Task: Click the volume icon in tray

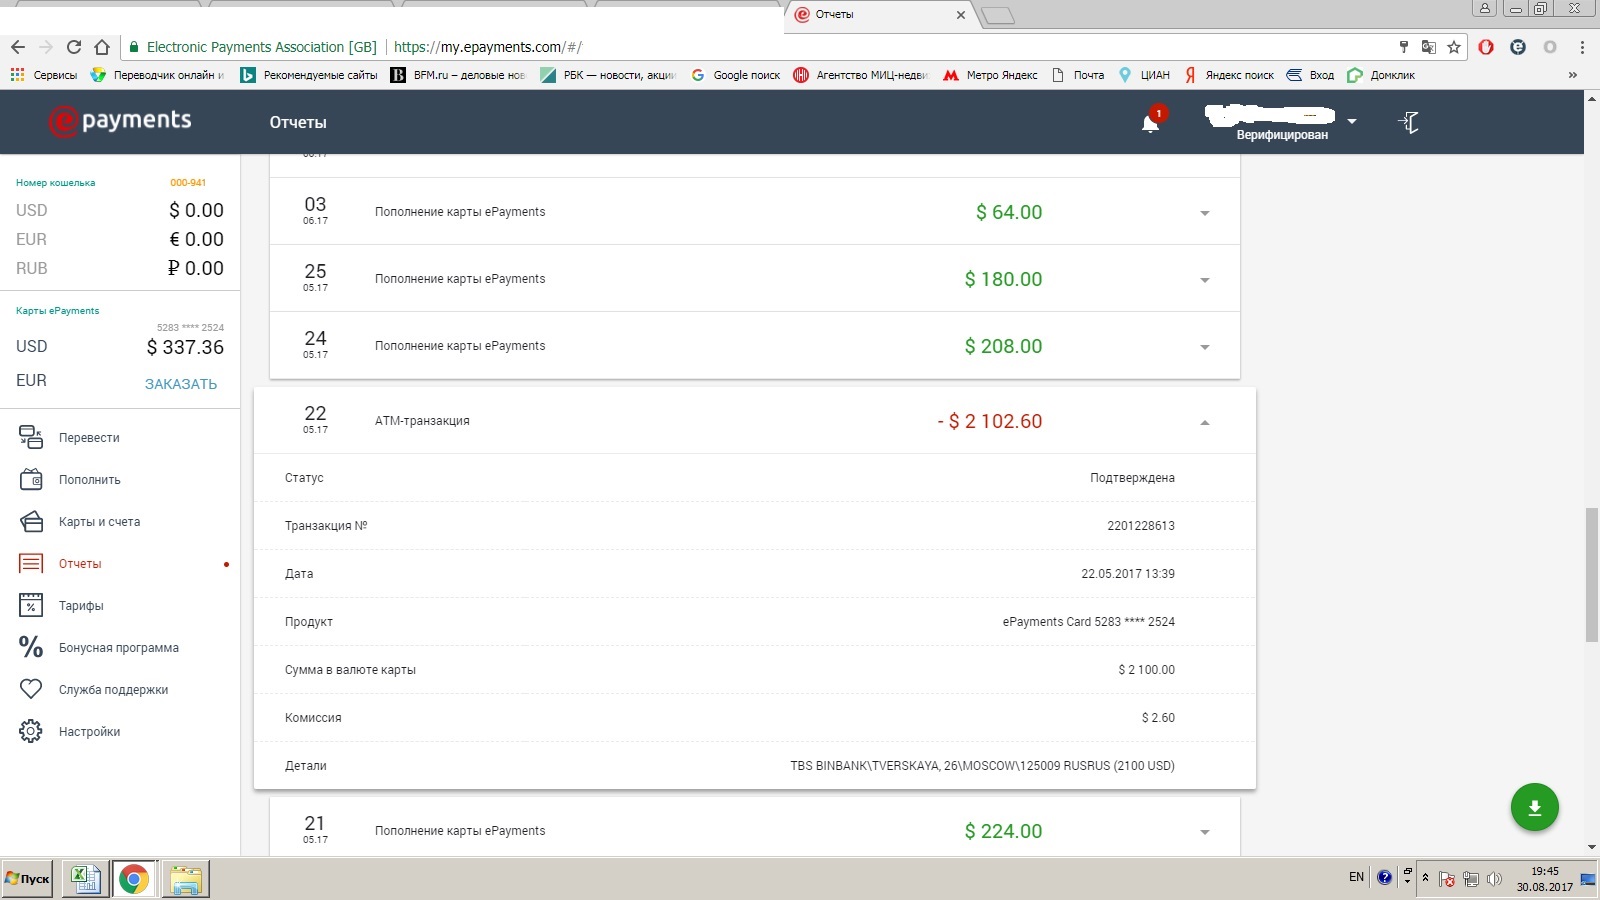Action: [1494, 879]
